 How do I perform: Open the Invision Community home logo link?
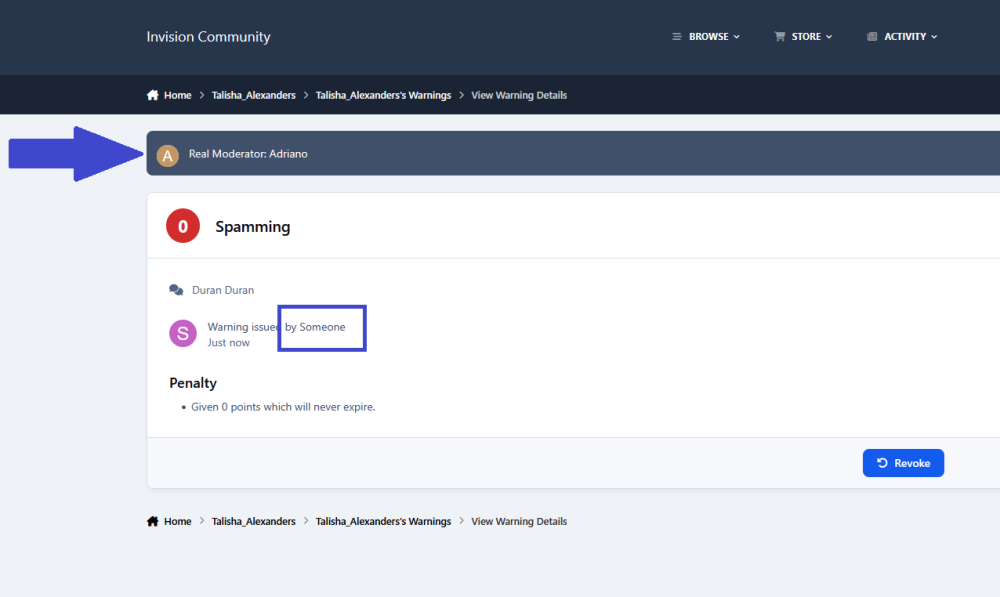point(209,37)
